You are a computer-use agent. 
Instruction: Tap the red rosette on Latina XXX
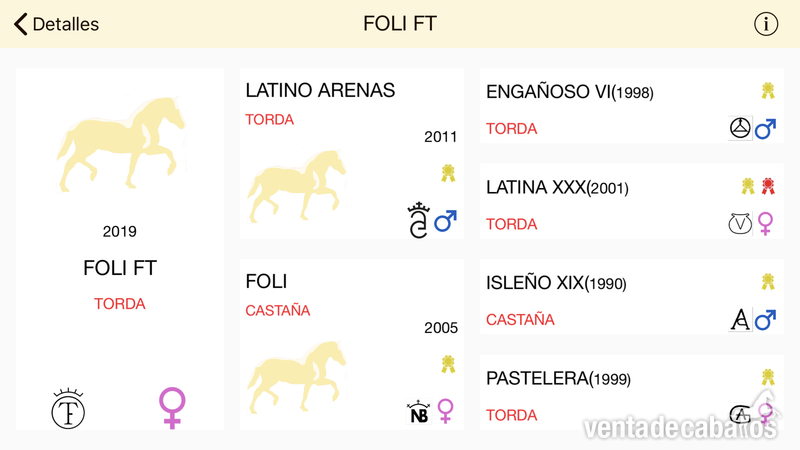(x=768, y=186)
